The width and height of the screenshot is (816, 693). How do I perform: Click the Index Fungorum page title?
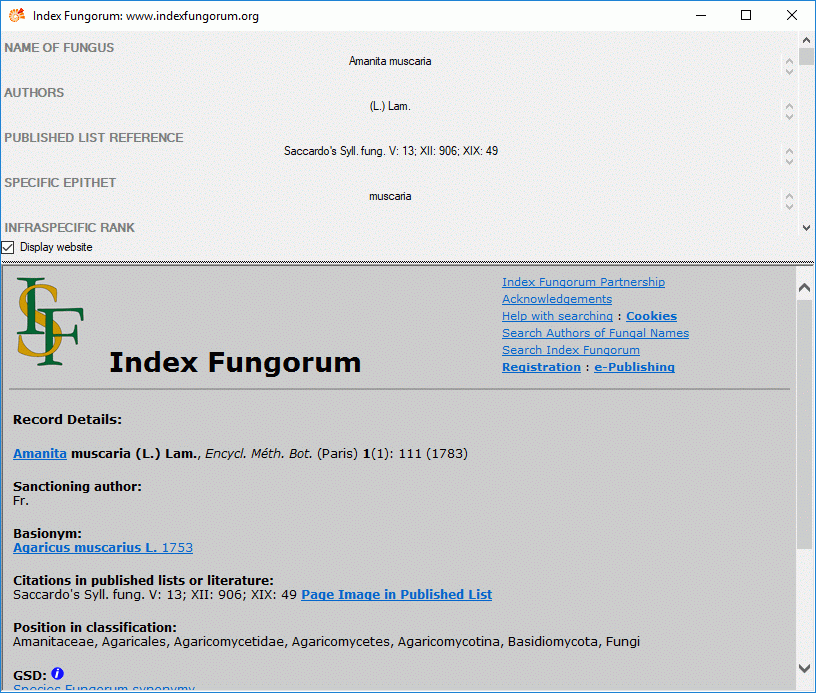pos(235,363)
